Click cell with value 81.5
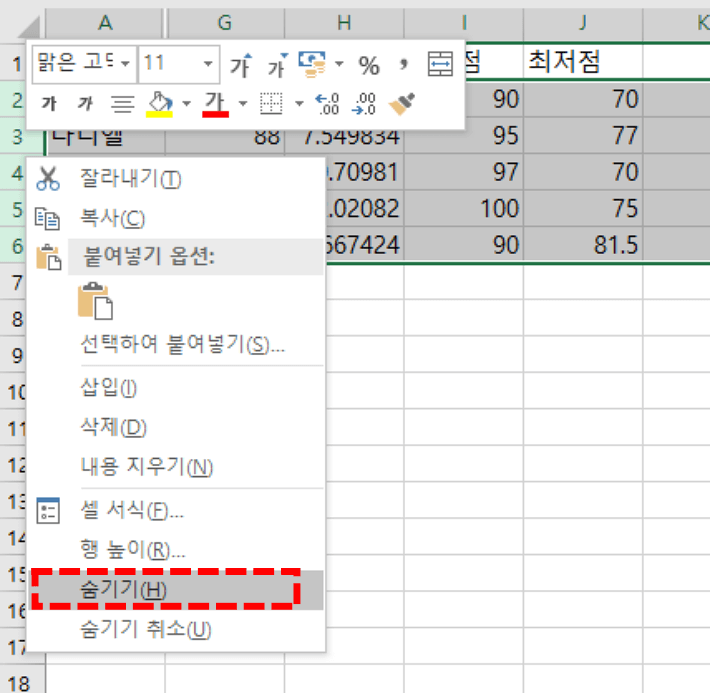This screenshot has width=710, height=693. click(583, 245)
